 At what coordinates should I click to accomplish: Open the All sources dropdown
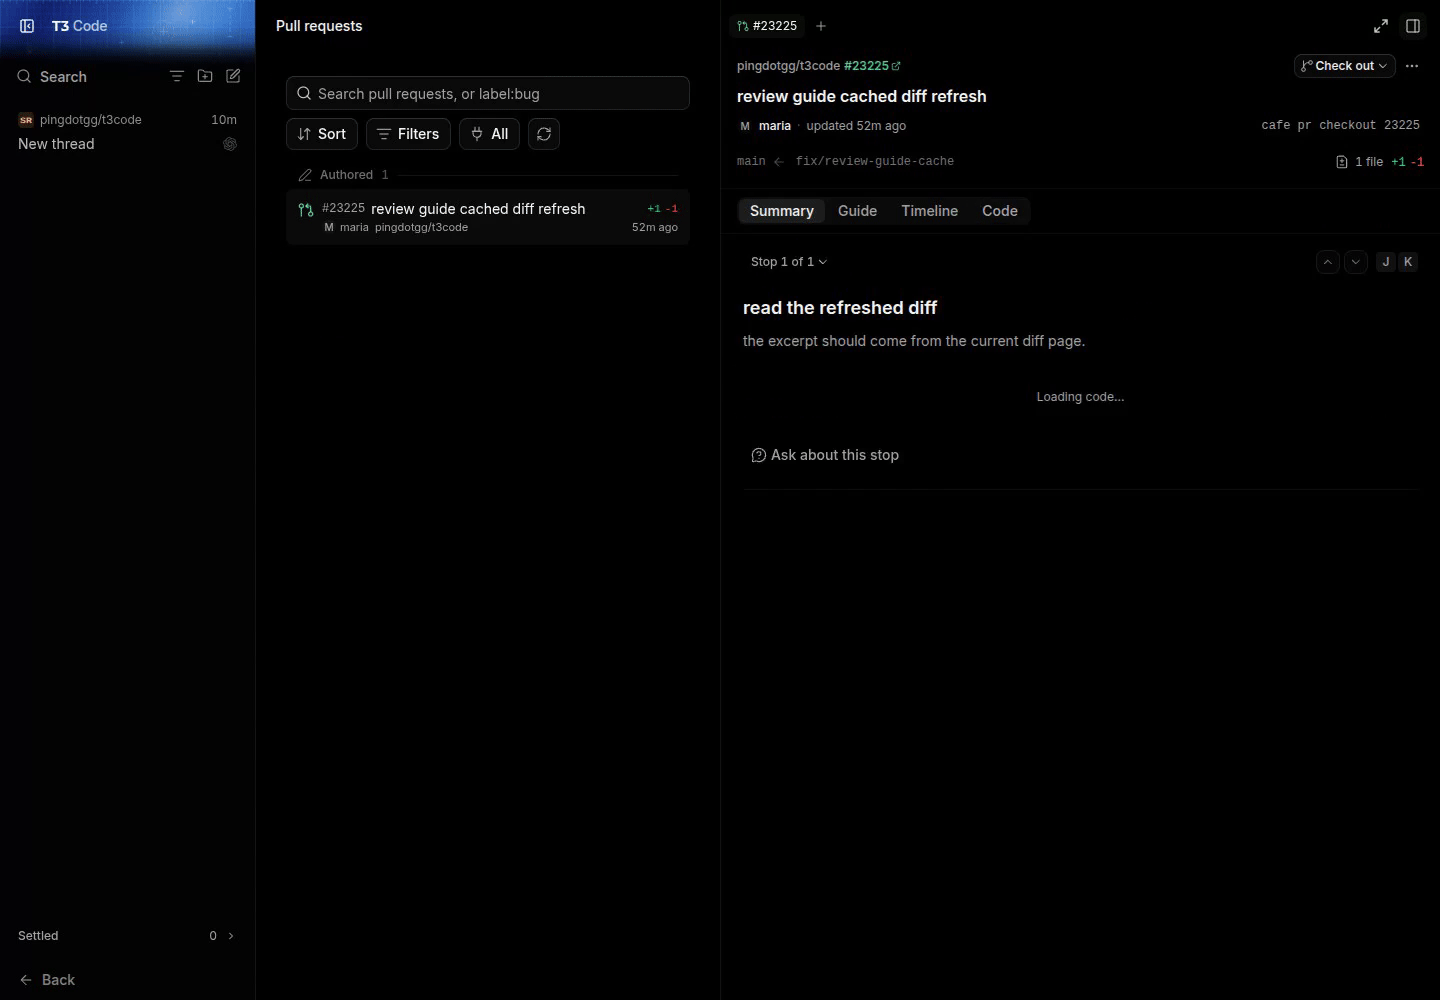point(489,134)
